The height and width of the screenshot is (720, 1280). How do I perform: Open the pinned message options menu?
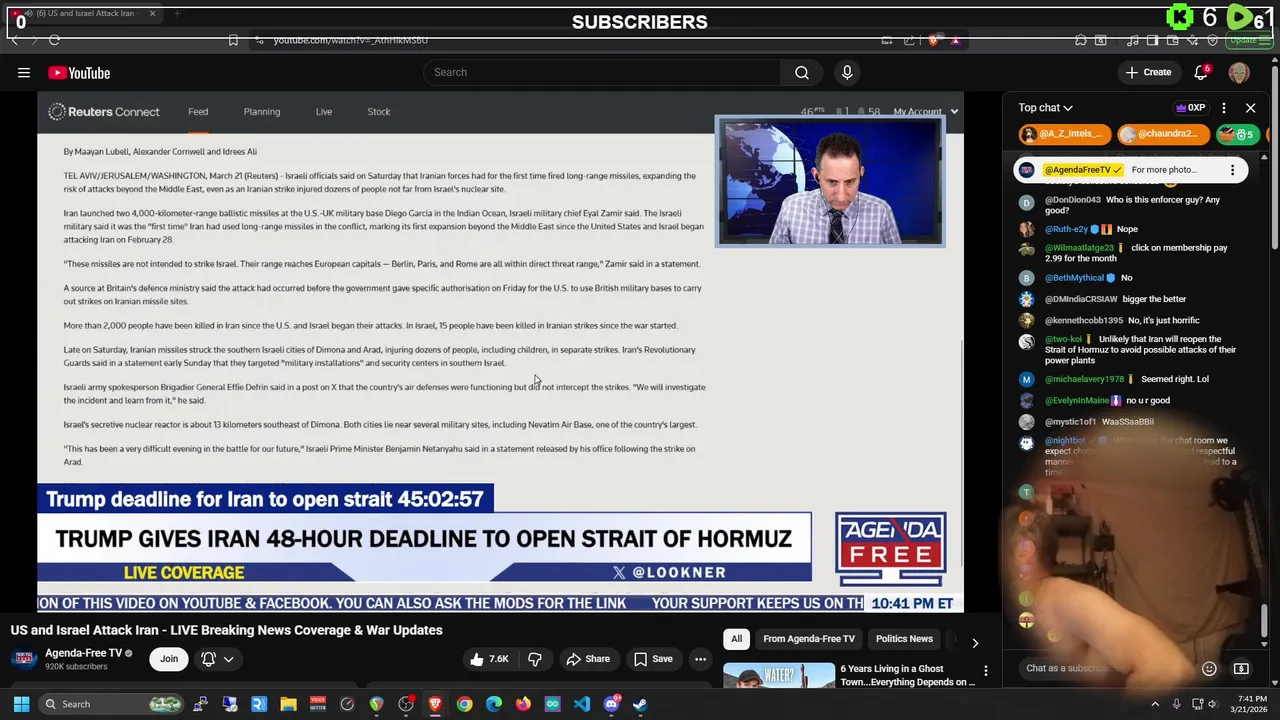(1232, 170)
